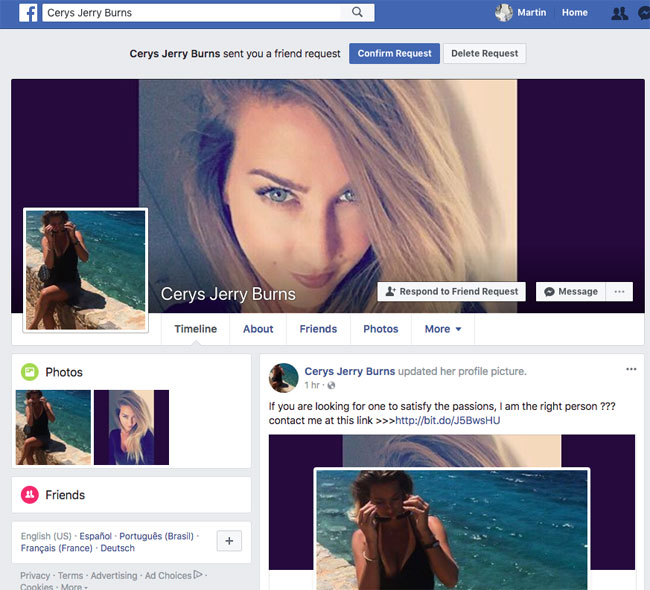Click Martin's profile avatar in top bar
The width and height of the screenshot is (650, 590).
[x=504, y=13]
